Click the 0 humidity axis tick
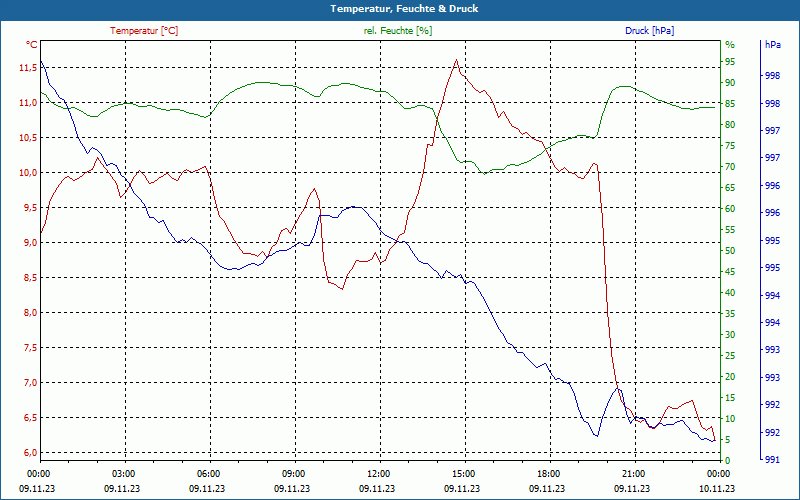Image resolution: width=800 pixels, height=500 pixels. [728, 461]
